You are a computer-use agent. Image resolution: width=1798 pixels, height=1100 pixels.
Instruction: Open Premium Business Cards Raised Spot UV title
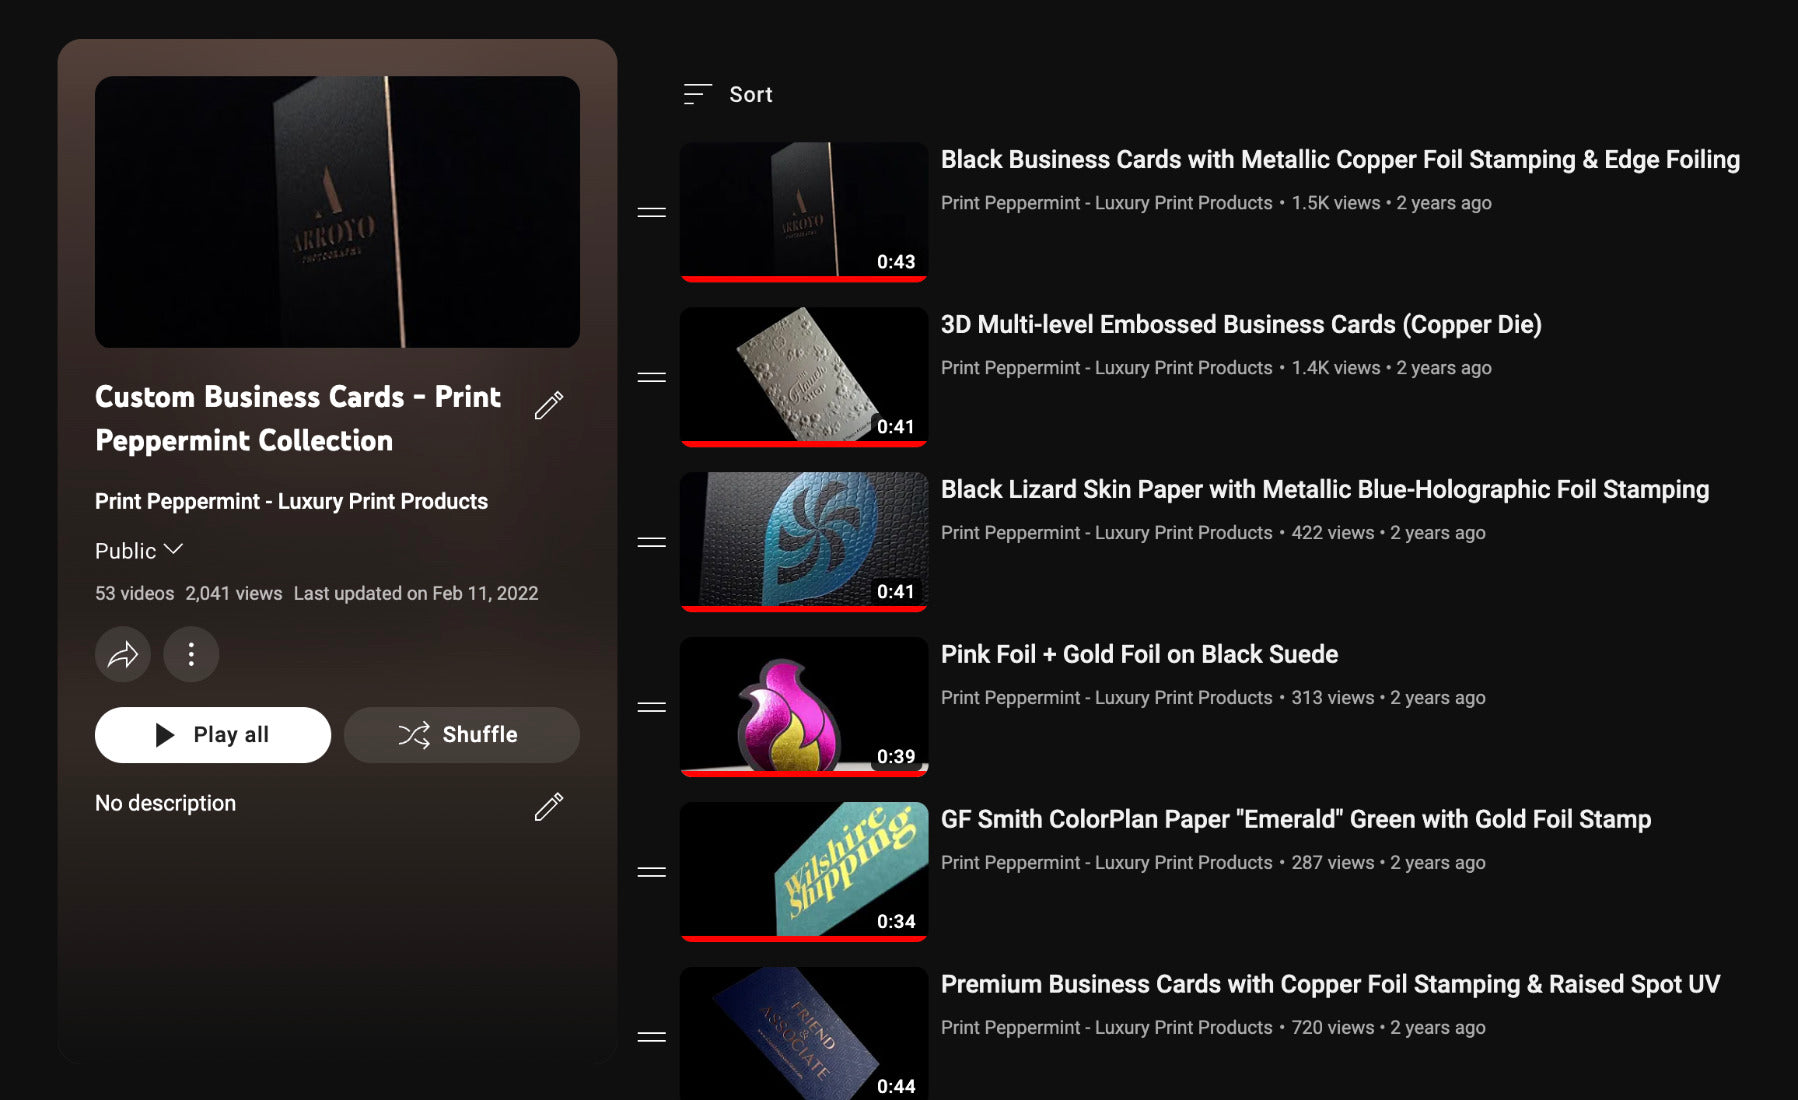coord(1329,985)
